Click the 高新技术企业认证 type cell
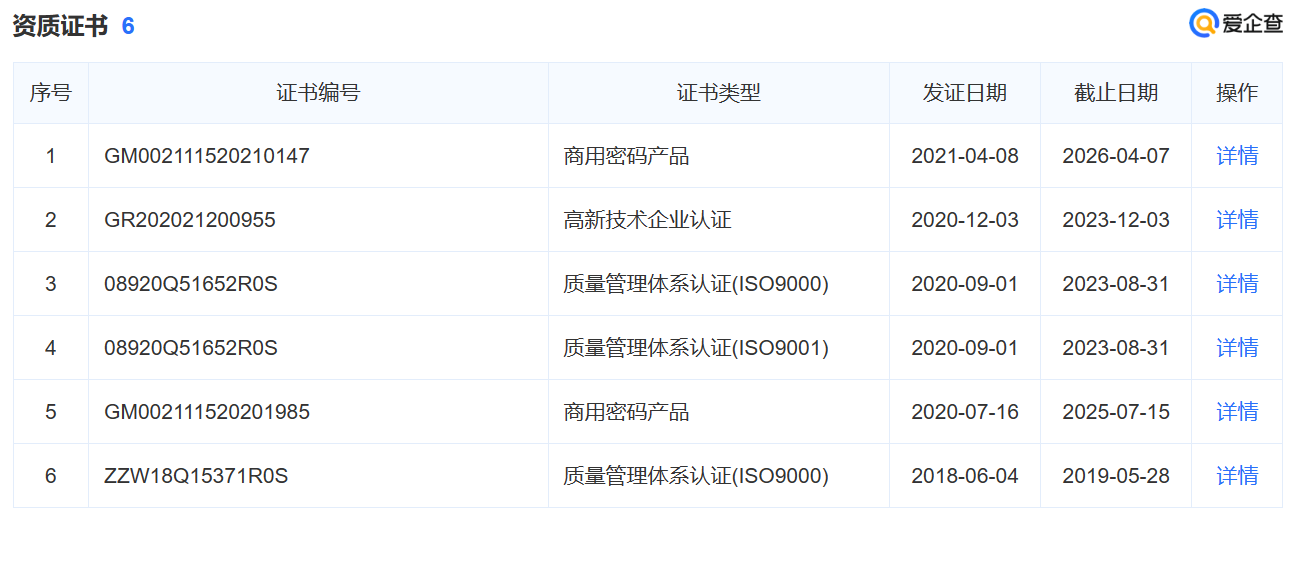1299x570 pixels. tap(647, 220)
